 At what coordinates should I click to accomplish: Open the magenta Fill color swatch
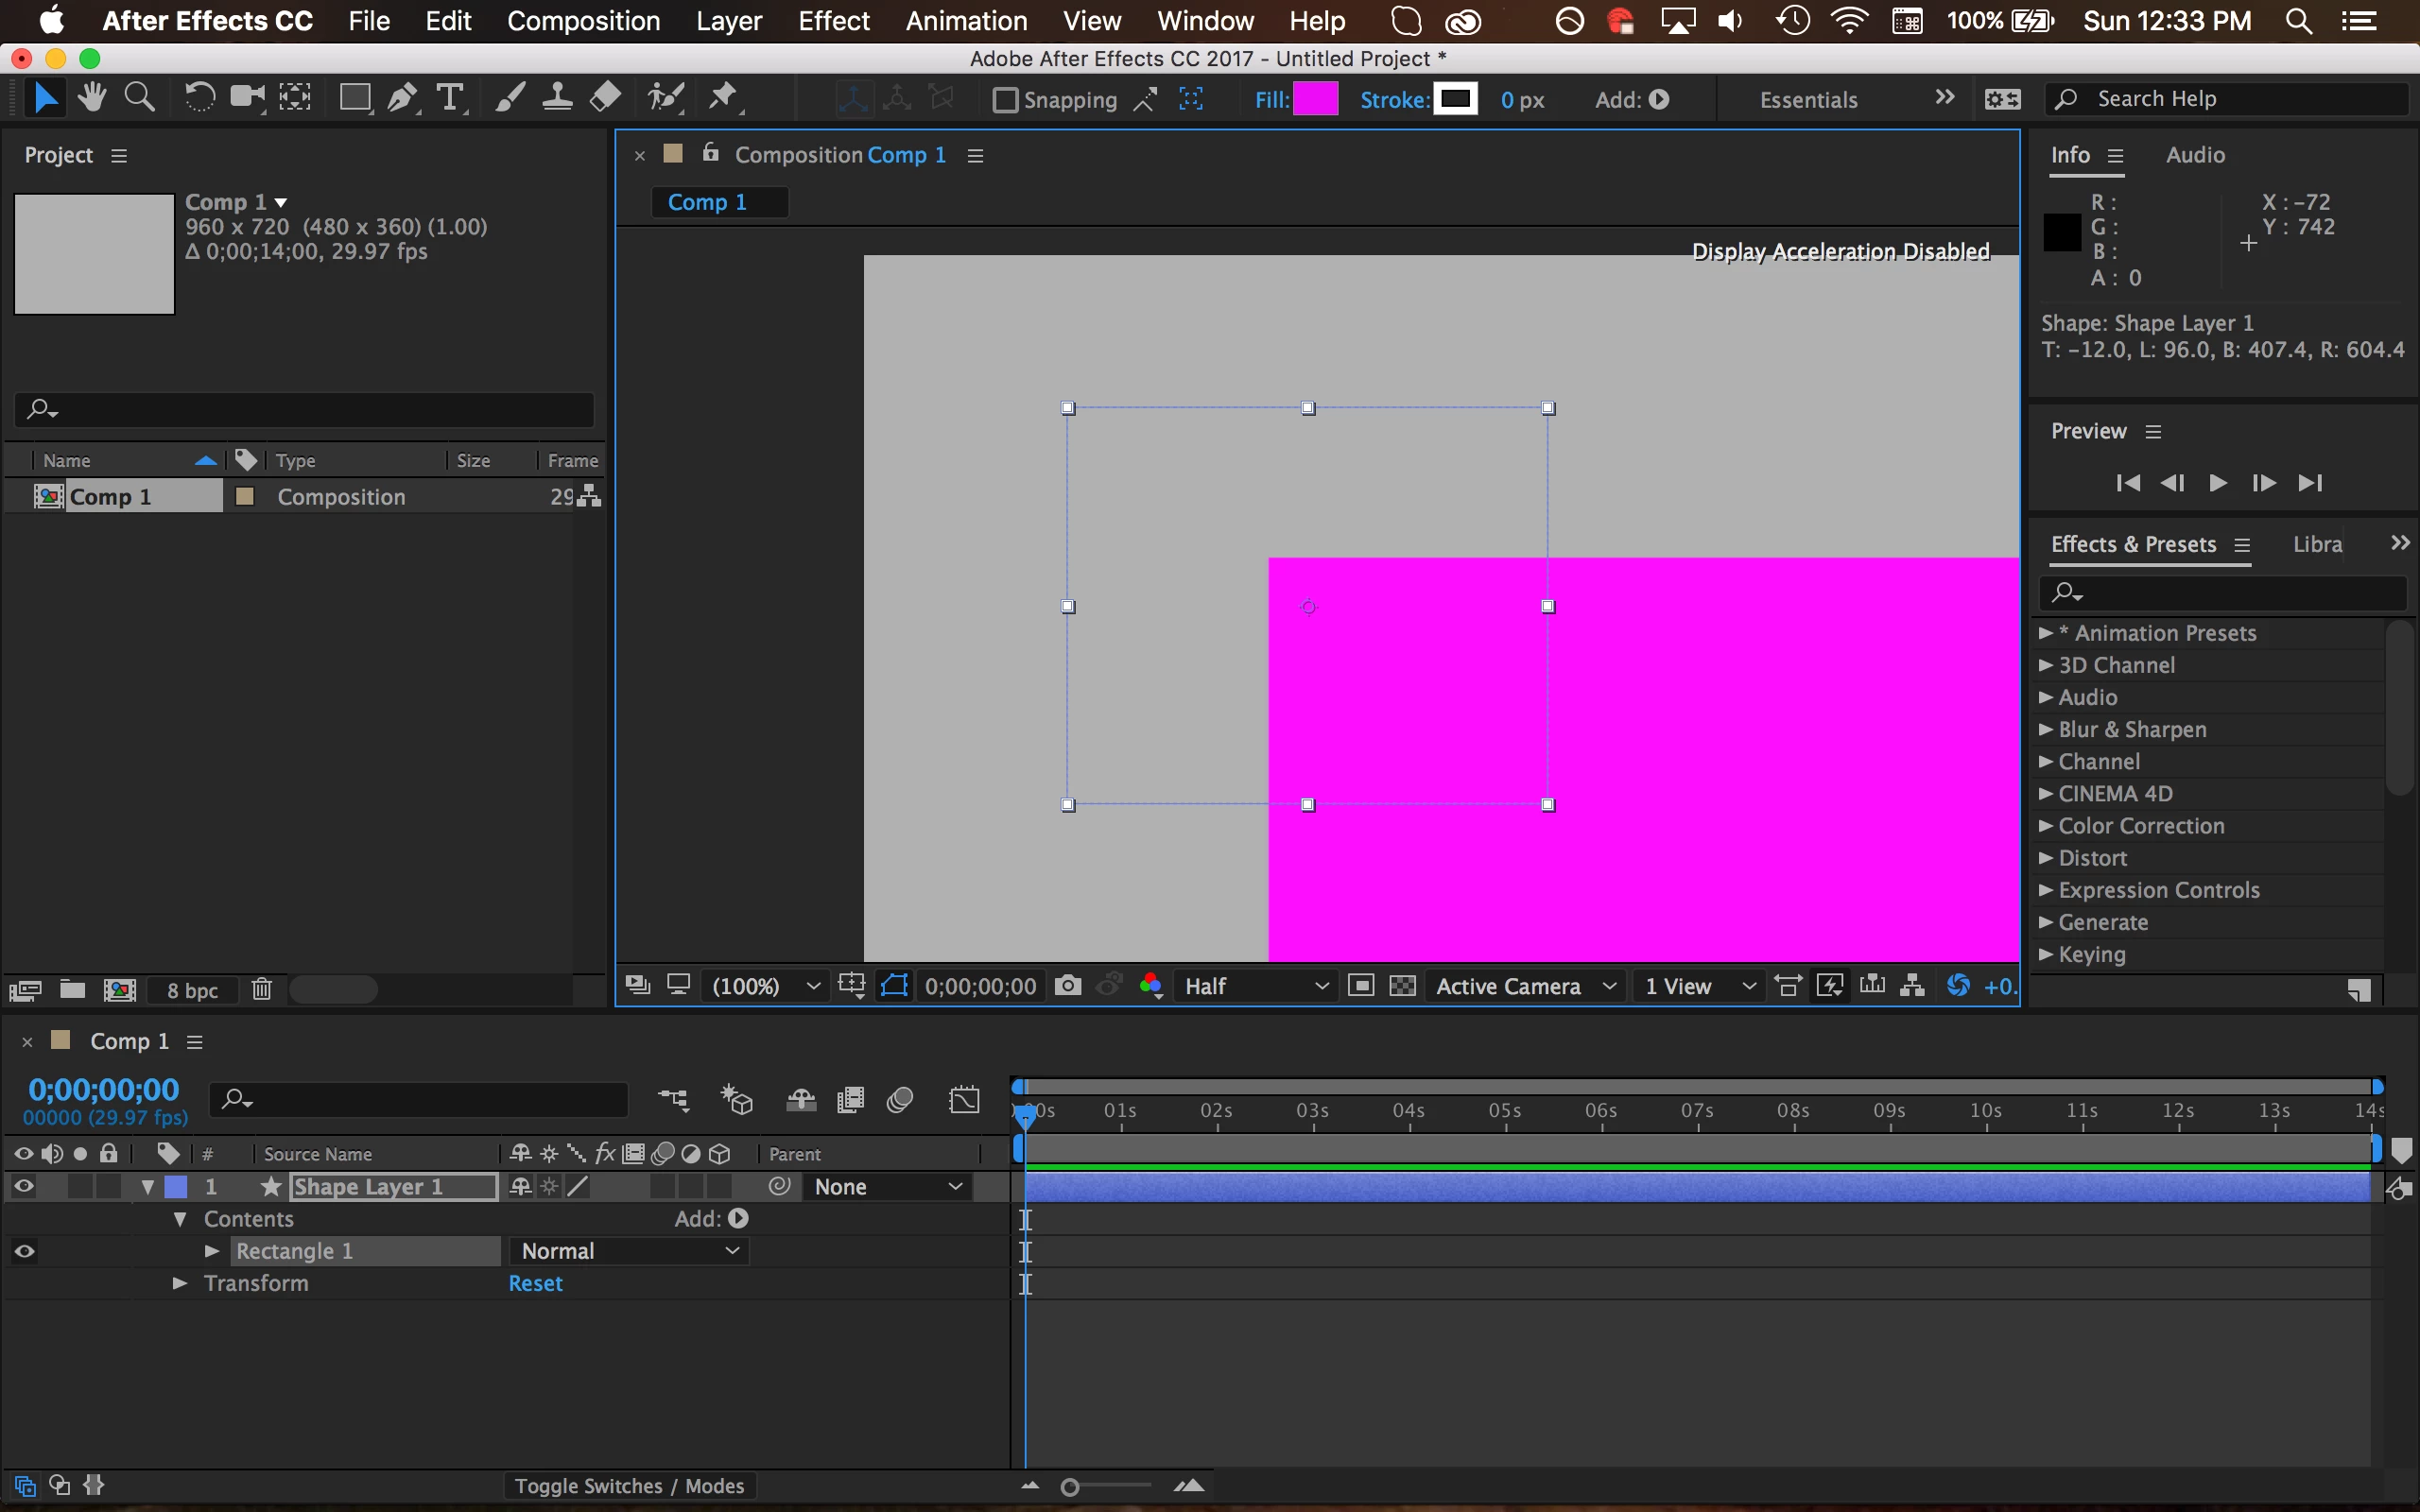[1315, 100]
